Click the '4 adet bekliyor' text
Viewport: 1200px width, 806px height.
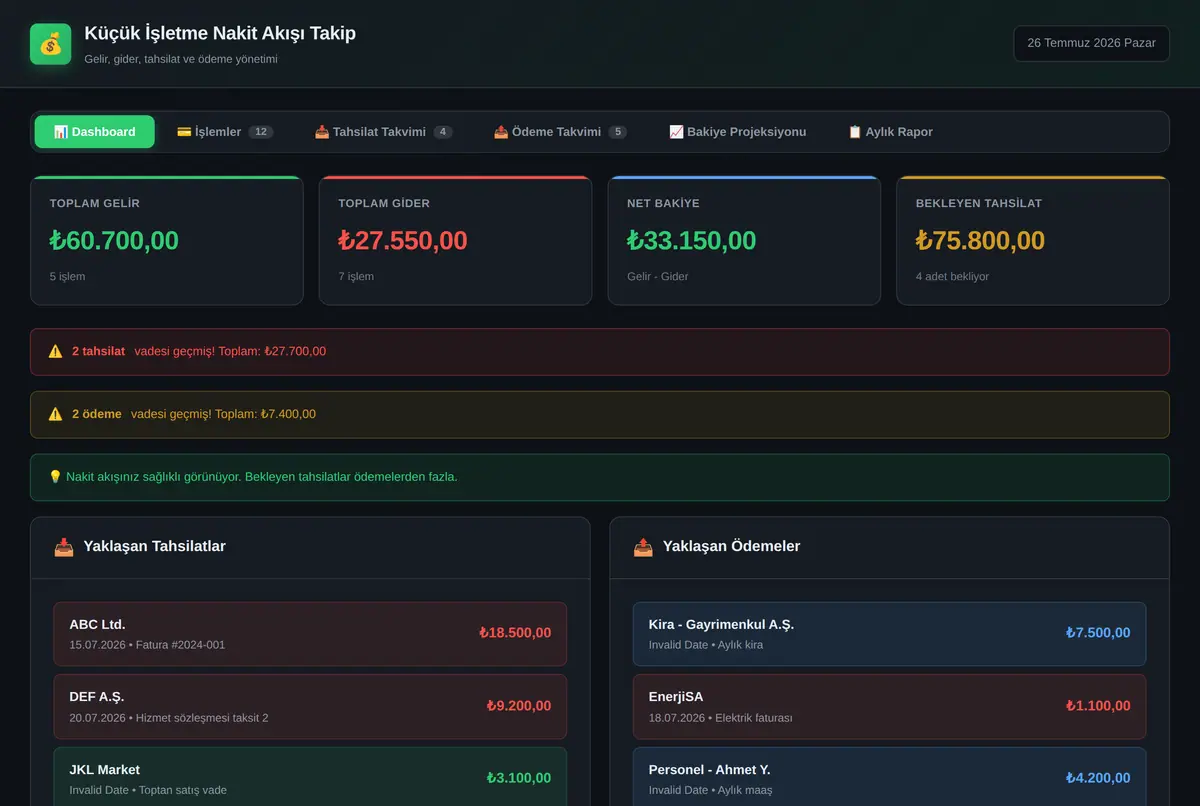pos(952,277)
